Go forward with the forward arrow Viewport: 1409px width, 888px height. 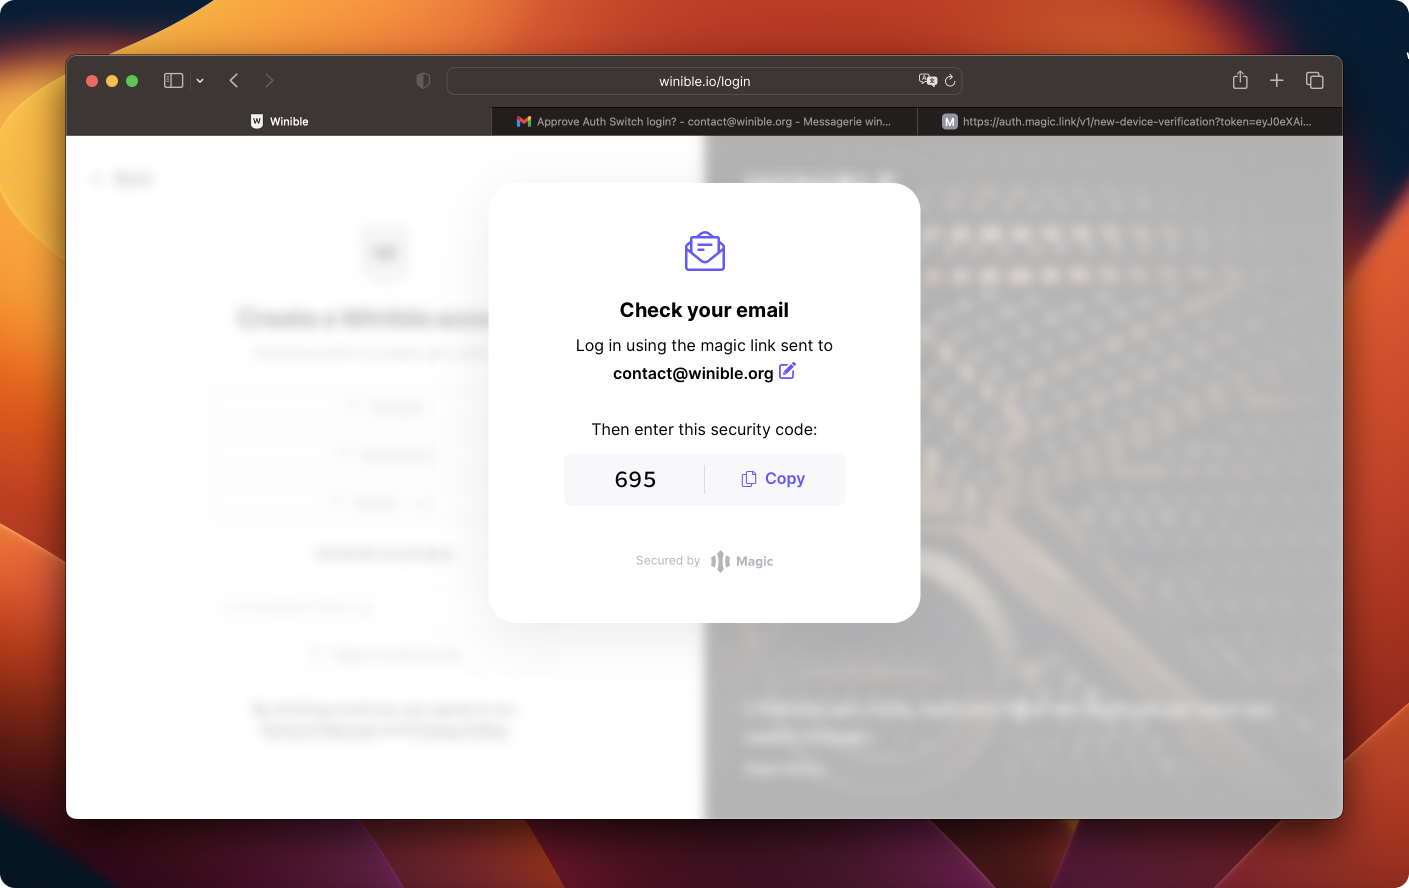coord(269,81)
